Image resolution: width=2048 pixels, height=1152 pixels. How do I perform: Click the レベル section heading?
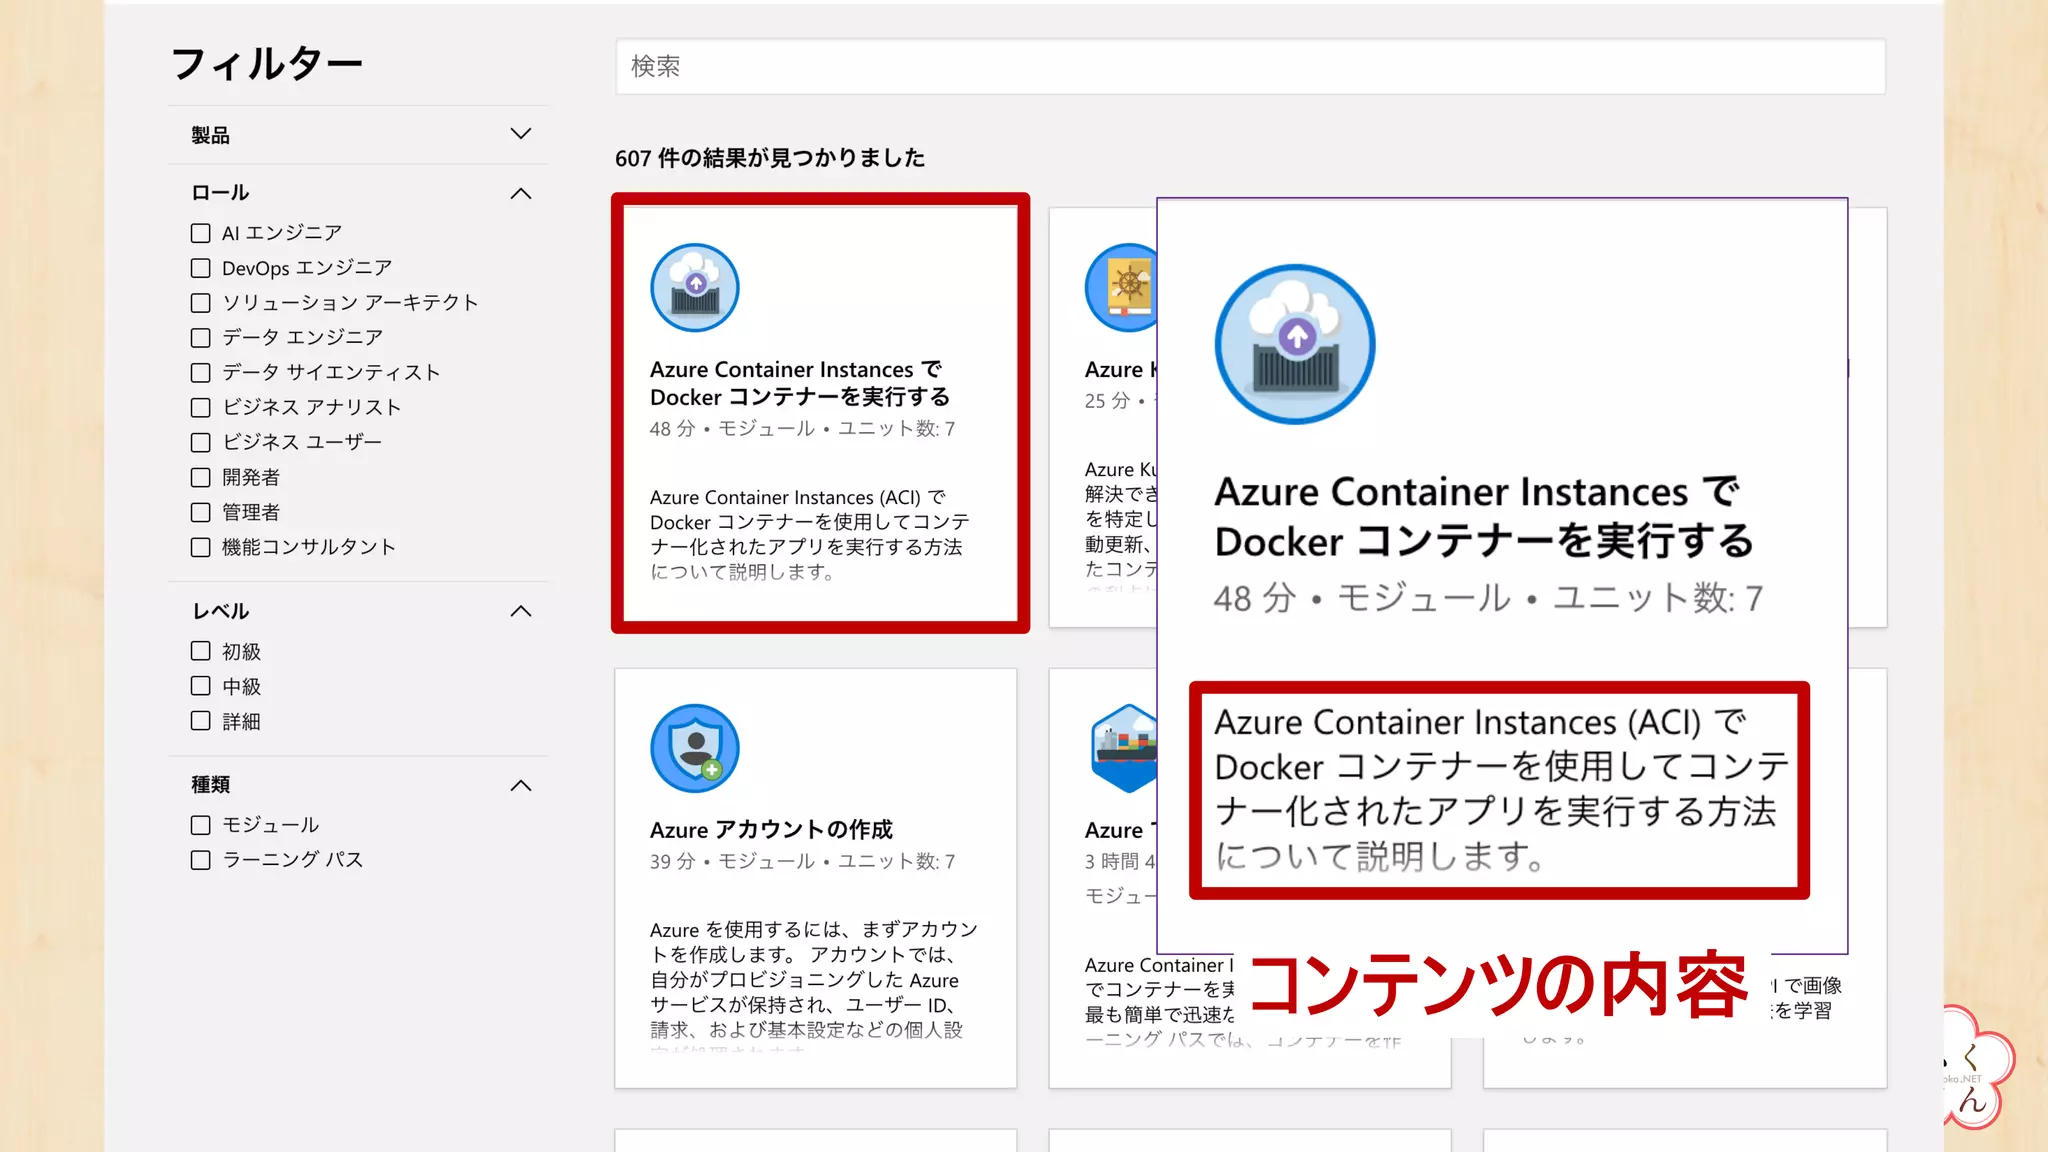tap(220, 611)
